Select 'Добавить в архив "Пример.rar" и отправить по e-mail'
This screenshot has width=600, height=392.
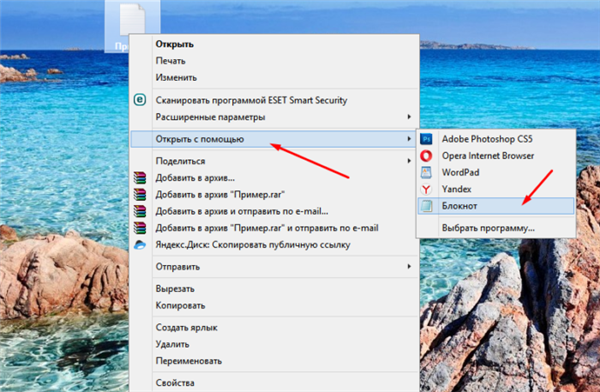275,228
